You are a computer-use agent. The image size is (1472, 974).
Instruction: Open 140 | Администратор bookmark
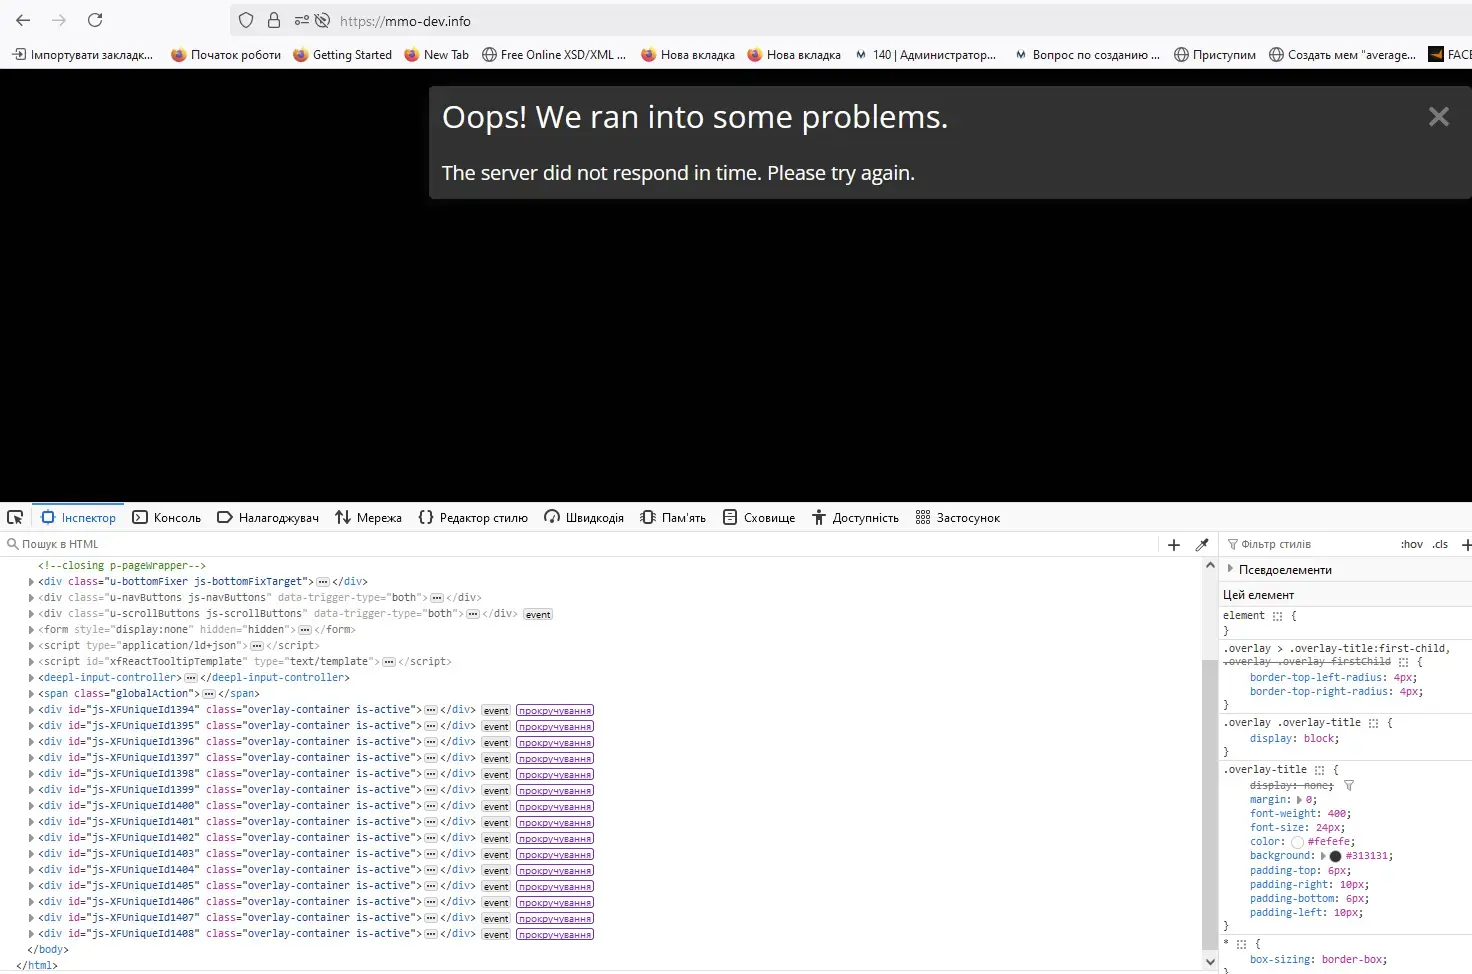coord(925,55)
